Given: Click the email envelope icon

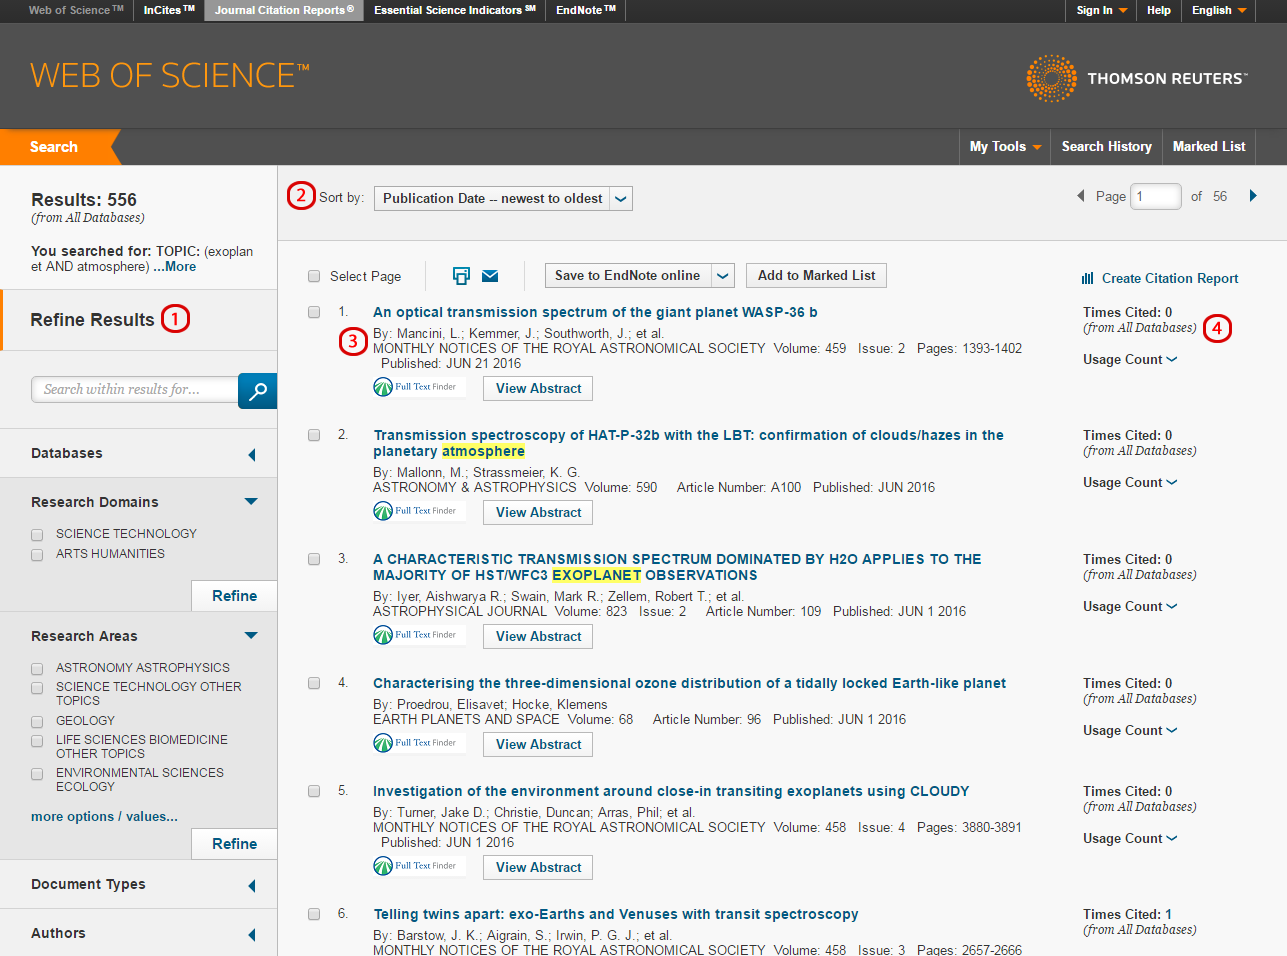Looking at the screenshot, I should point(490,276).
